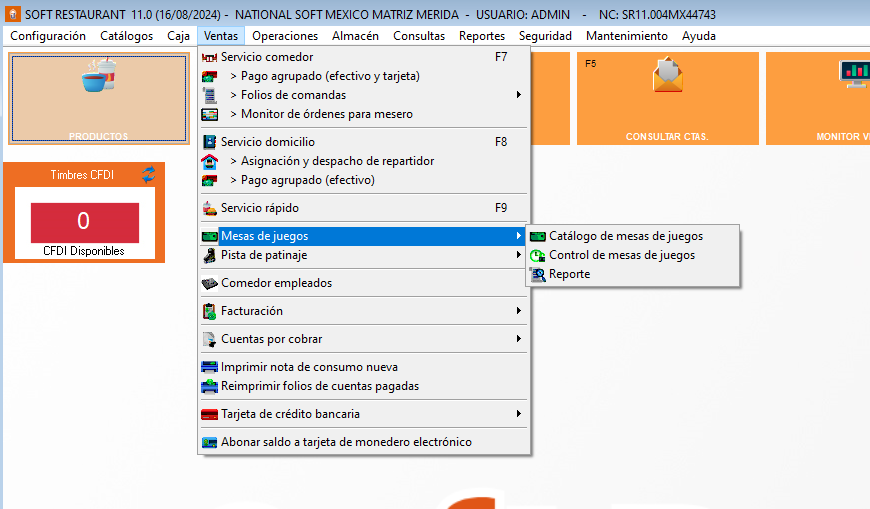Choose Comedor empleados from Ventas menu
Screen dimensions: 870x509
[364, 283]
